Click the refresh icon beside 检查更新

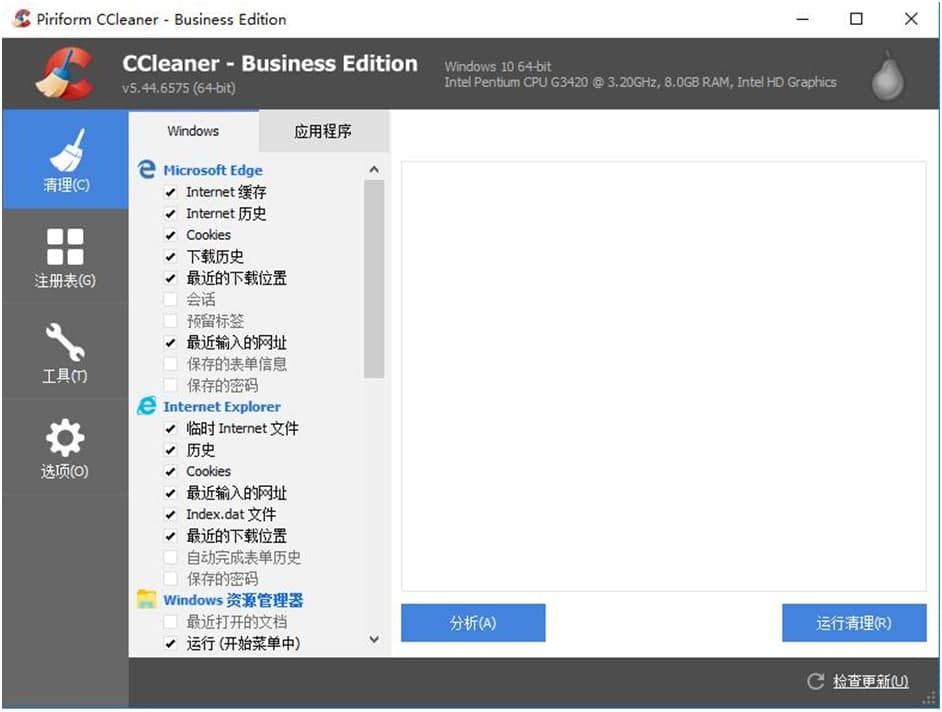[x=814, y=681]
